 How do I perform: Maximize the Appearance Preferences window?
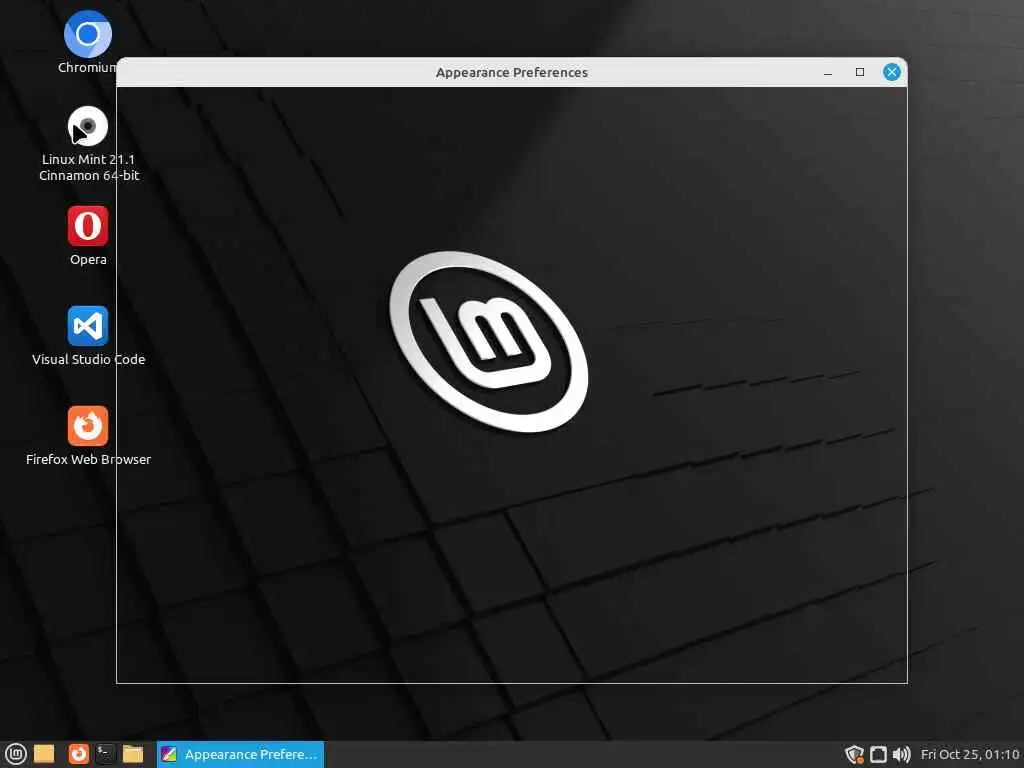point(860,72)
